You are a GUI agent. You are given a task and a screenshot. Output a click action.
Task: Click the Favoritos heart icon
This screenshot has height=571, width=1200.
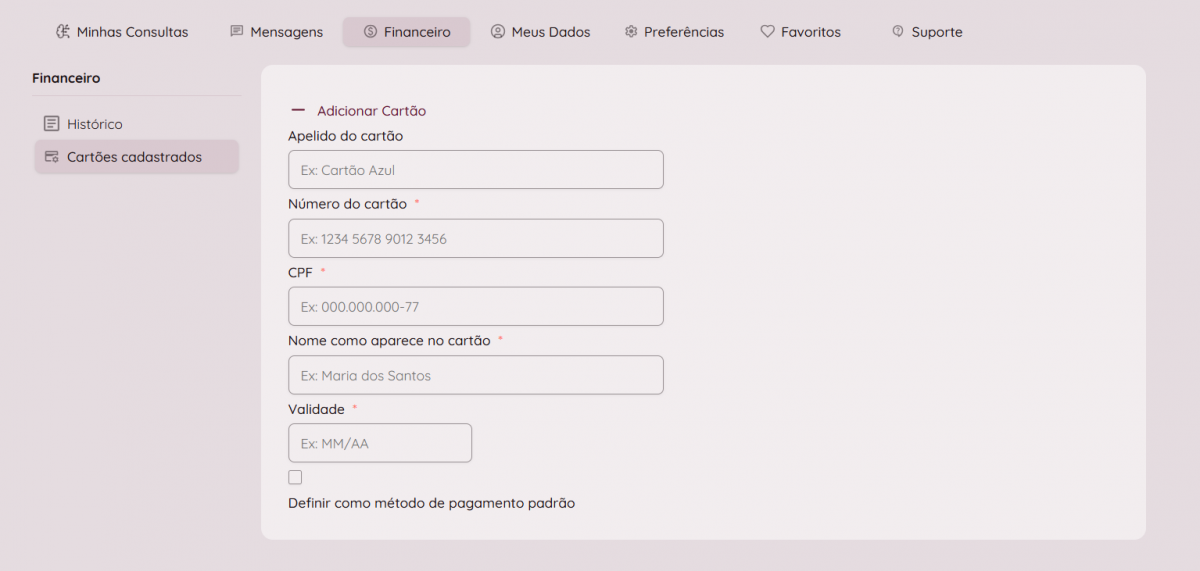click(x=768, y=32)
